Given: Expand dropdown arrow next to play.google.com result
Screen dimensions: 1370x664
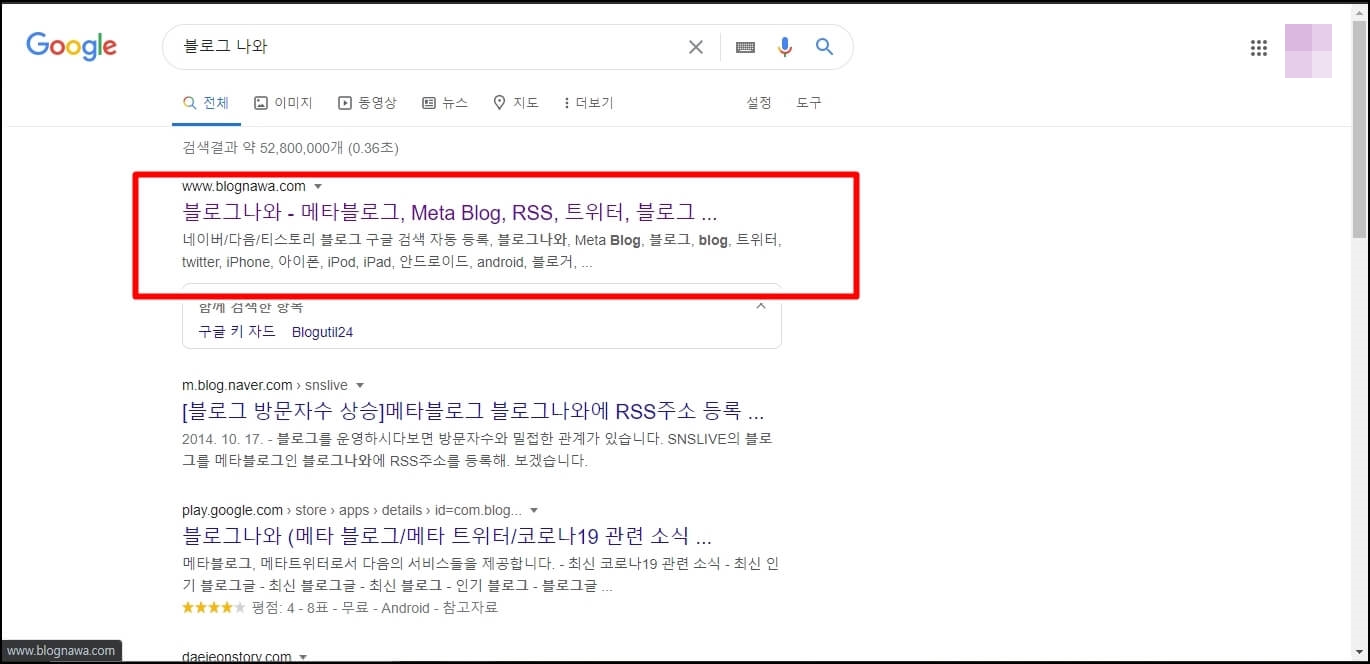Looking at the screenshot, I should click(534, 510).
